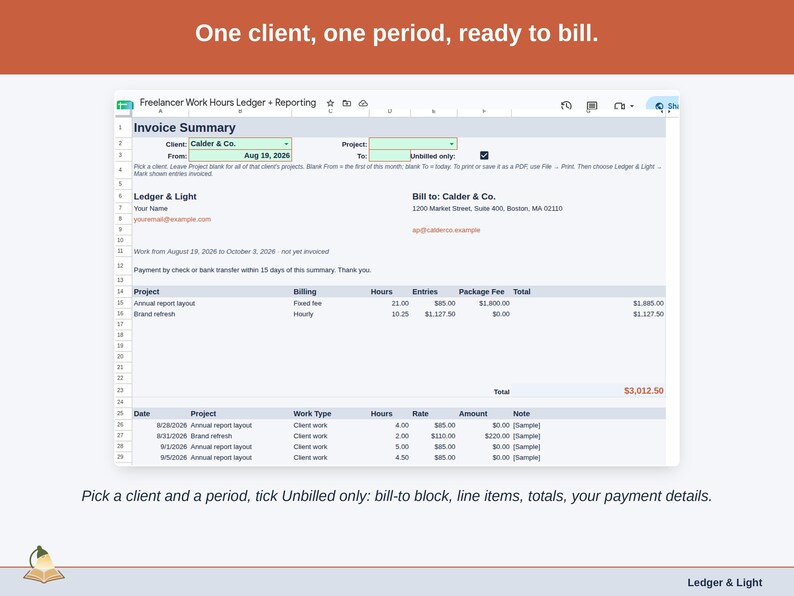Click the Your Name cell

(x=150, y=208)
